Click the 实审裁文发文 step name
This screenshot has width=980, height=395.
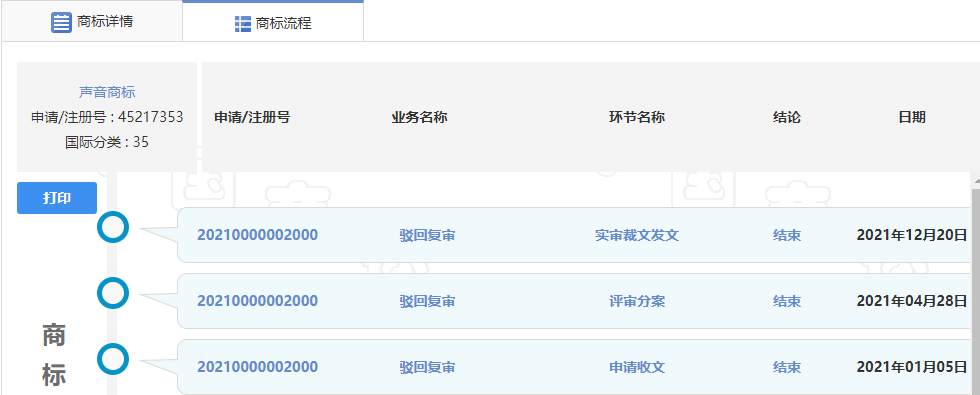[637, 236]
